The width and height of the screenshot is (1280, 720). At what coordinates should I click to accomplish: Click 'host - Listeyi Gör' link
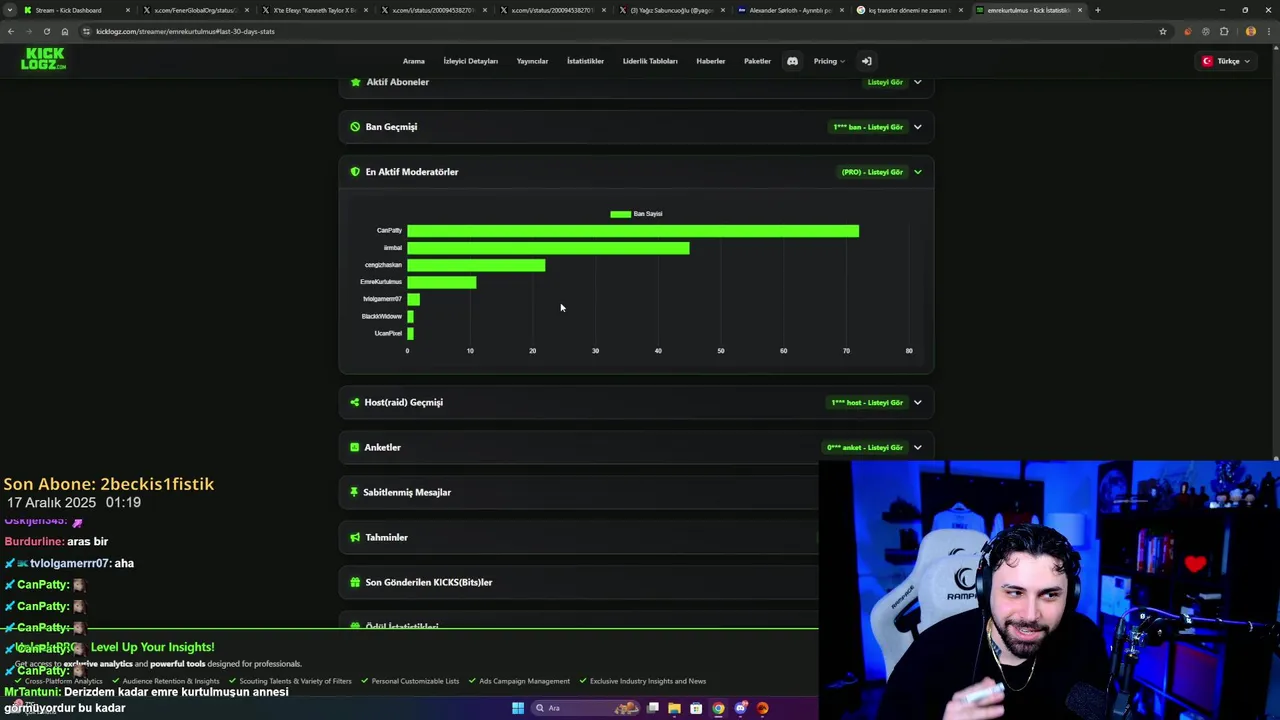867,402
